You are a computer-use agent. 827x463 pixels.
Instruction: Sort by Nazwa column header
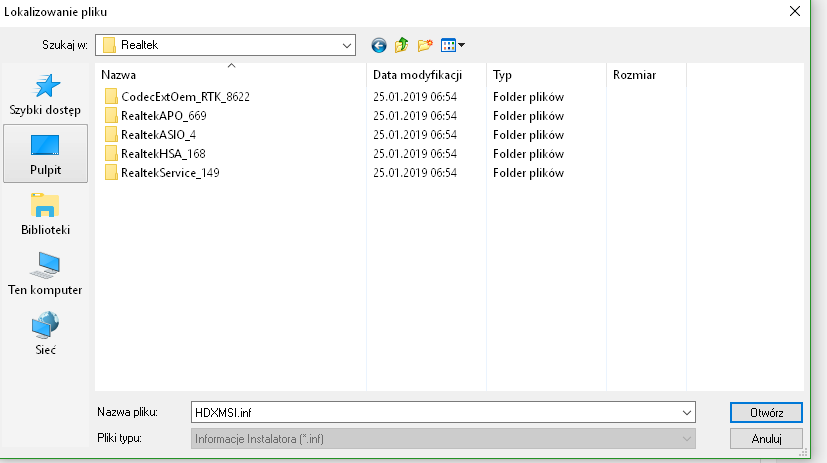pos(230,75)
